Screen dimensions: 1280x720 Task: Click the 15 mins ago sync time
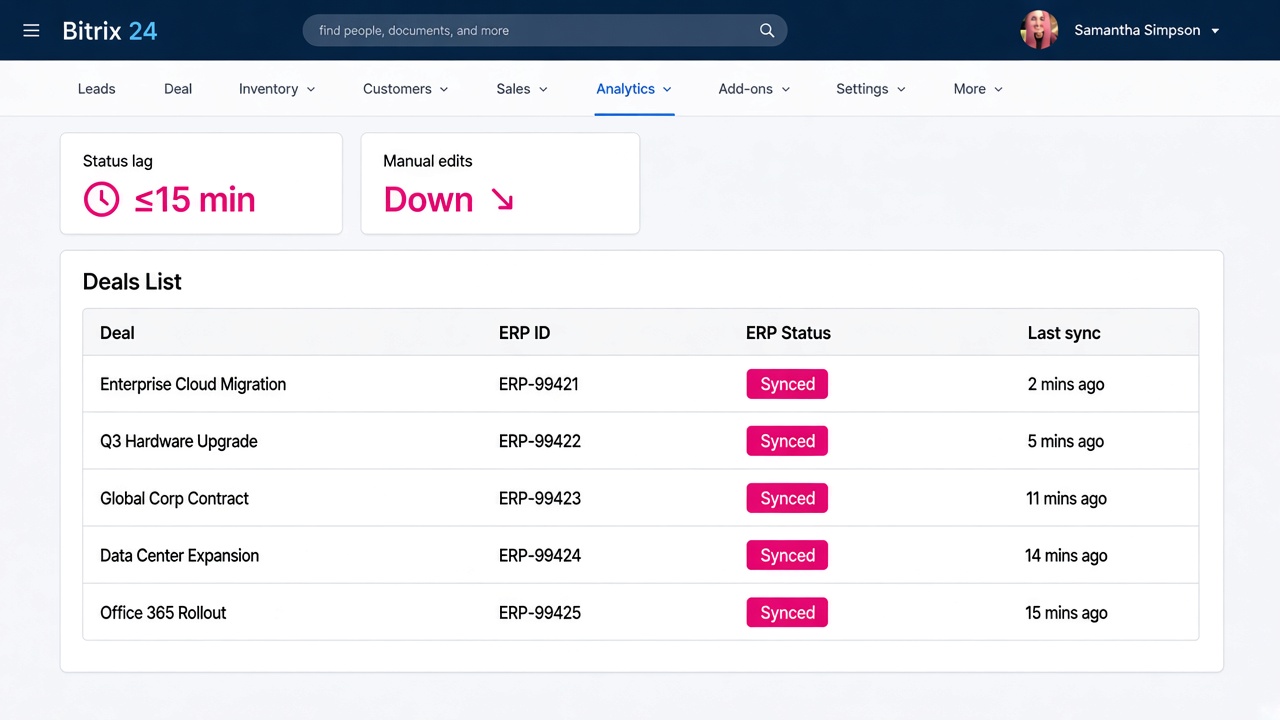point(1066,612)
